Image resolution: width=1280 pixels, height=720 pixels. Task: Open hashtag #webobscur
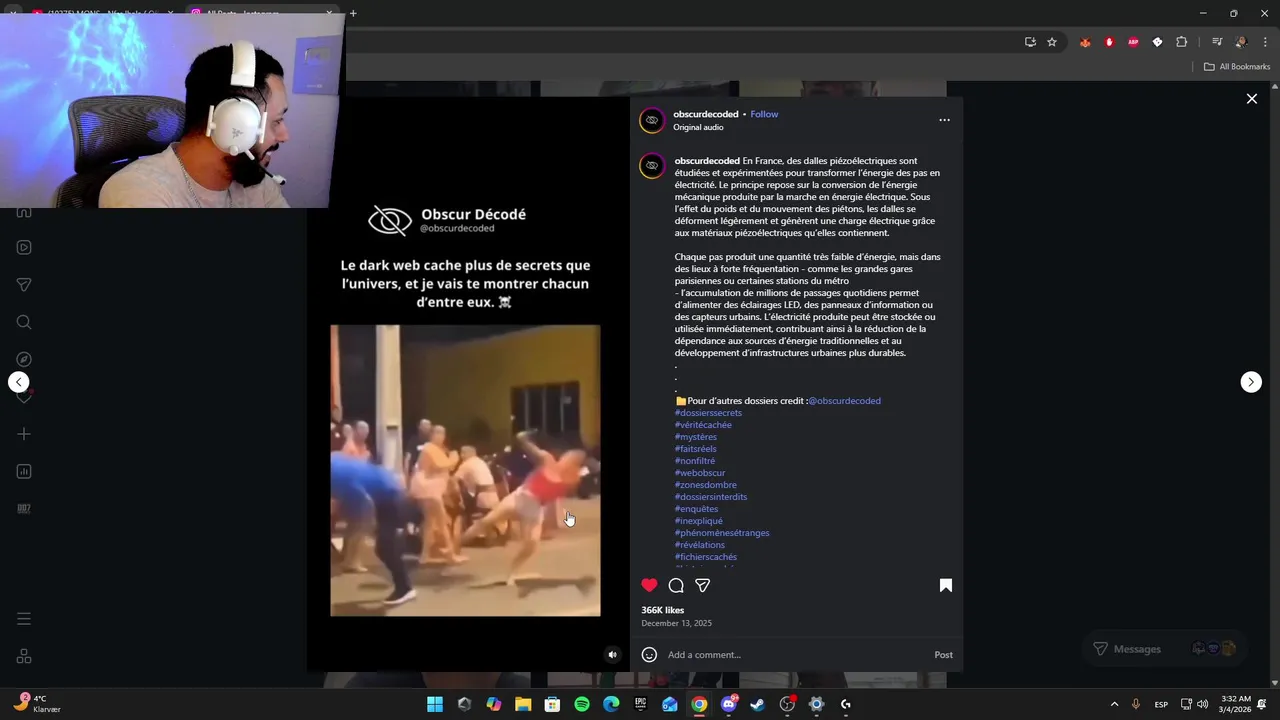[x=700, y=473]
